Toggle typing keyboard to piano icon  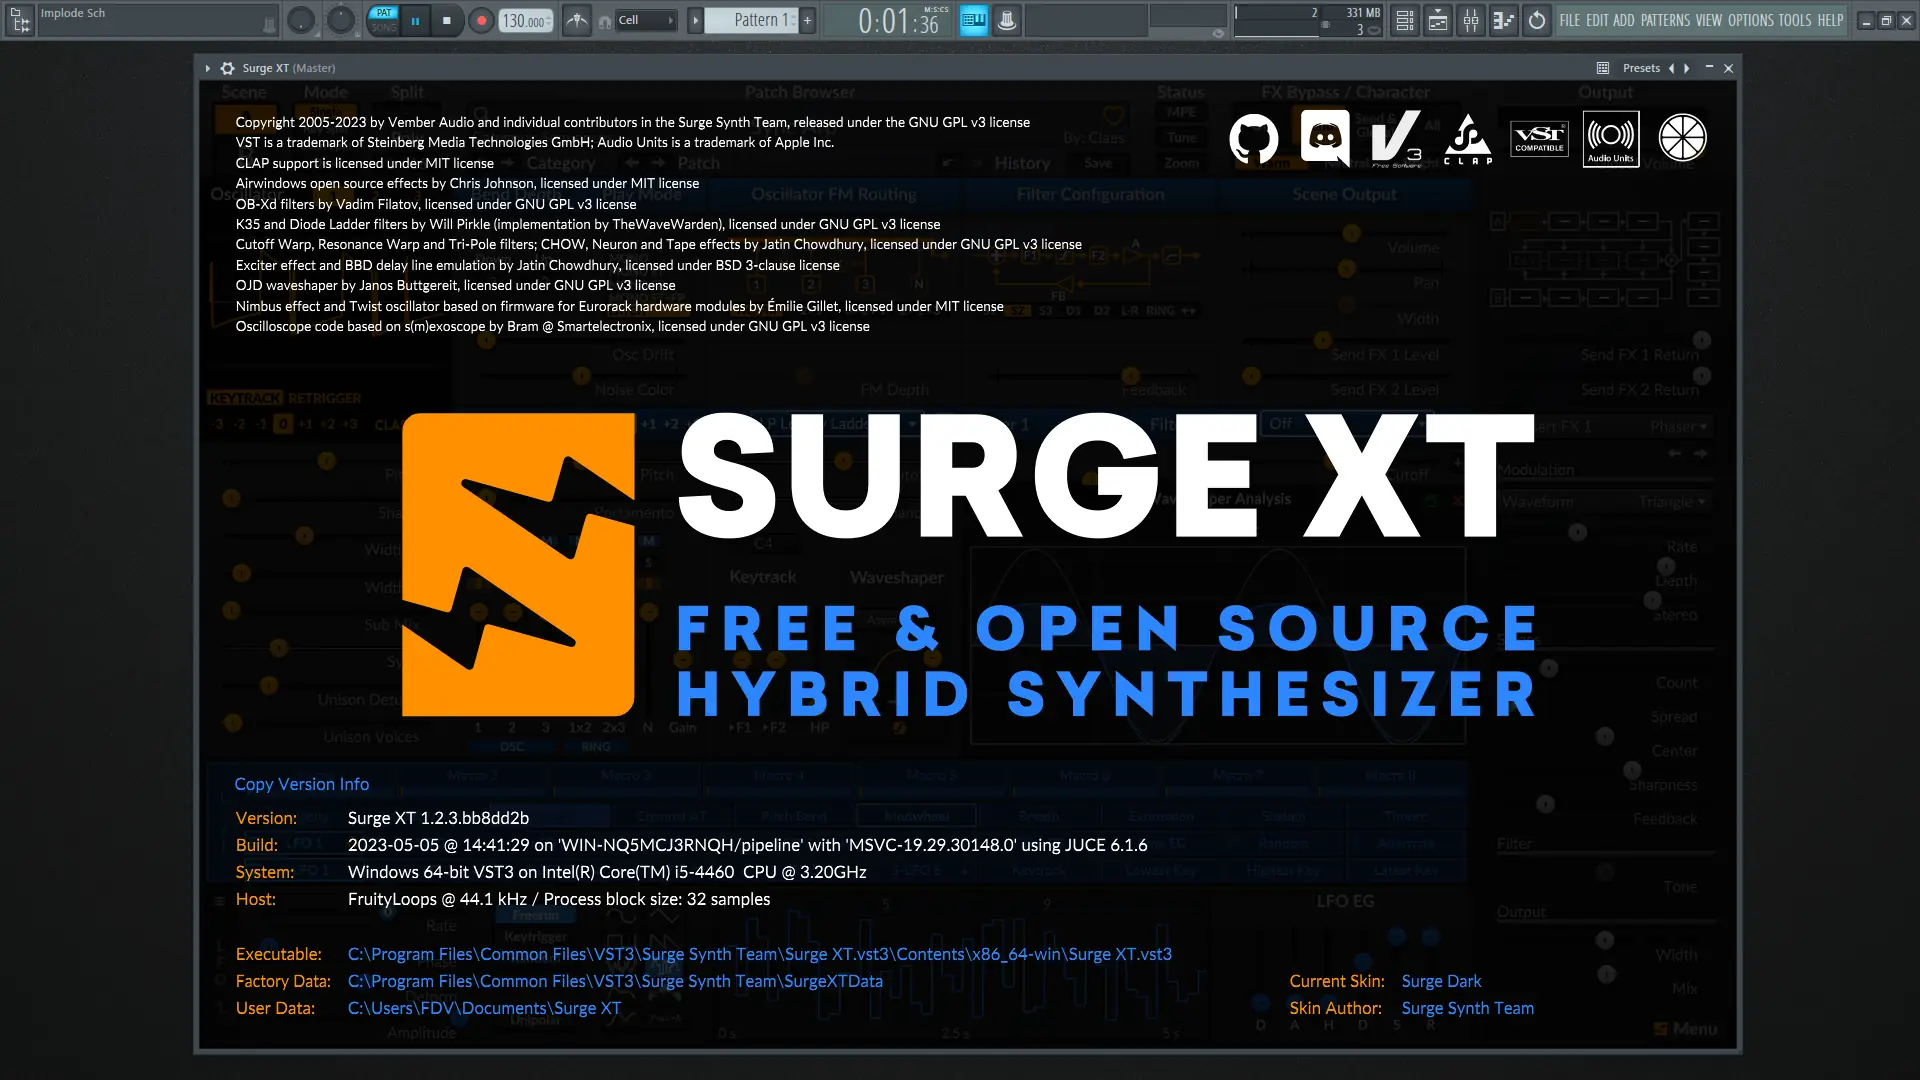(x=972, y=20)
